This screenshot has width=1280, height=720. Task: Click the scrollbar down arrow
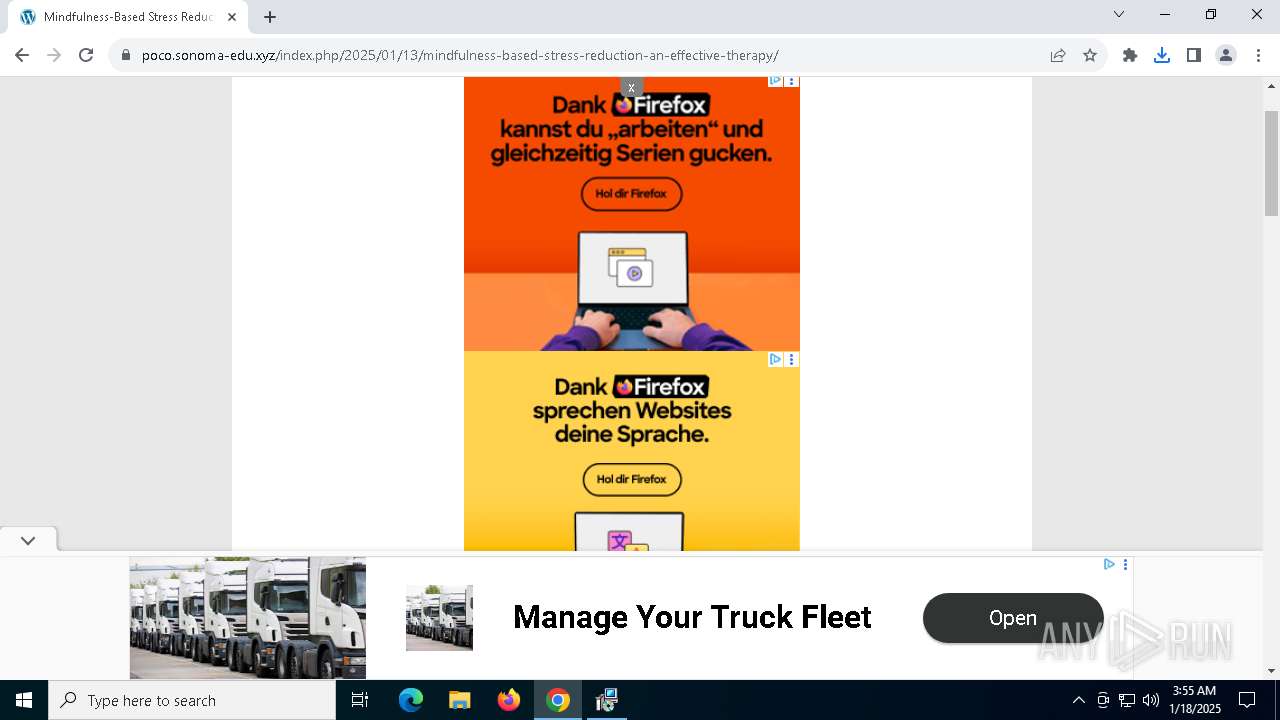1271,671
